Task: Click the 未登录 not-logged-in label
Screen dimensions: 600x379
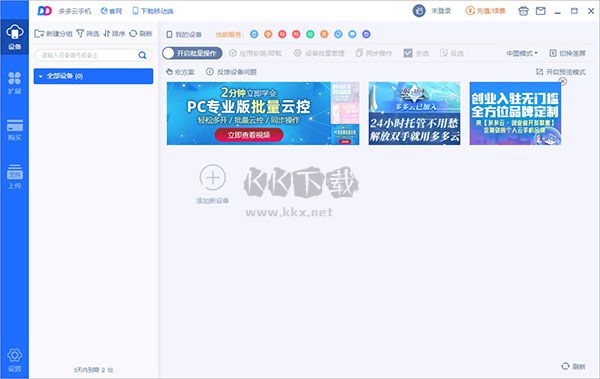Action: [x=441, y=11]
